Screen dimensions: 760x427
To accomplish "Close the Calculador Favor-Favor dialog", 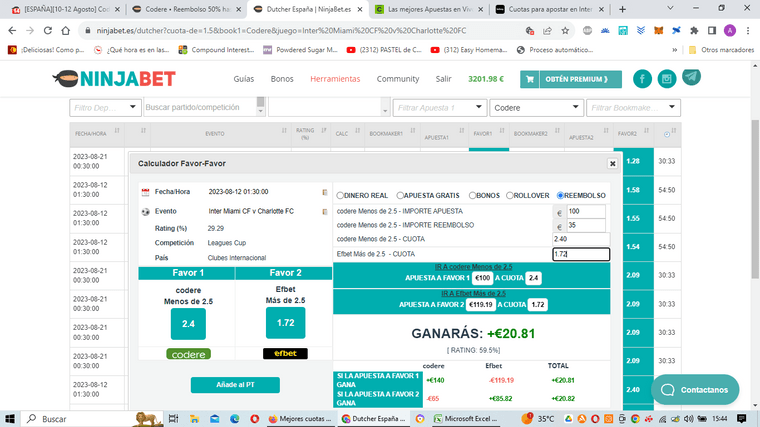I will (x=612, y=164).
